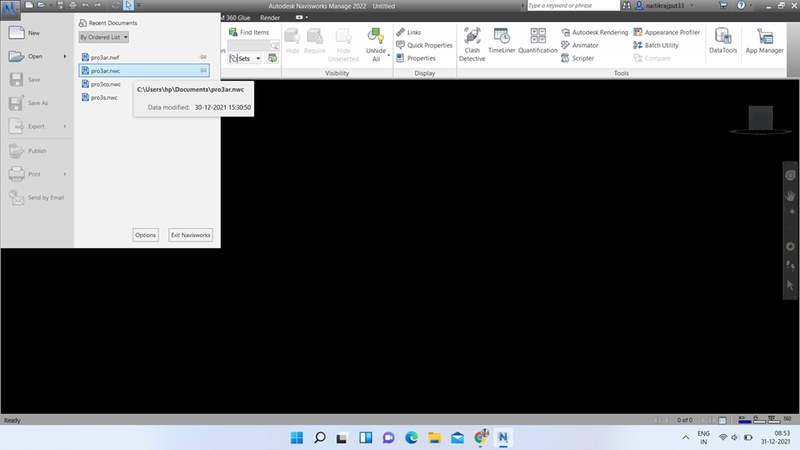
Task: Click the Undo quick access icon
Action: point(85,5)
